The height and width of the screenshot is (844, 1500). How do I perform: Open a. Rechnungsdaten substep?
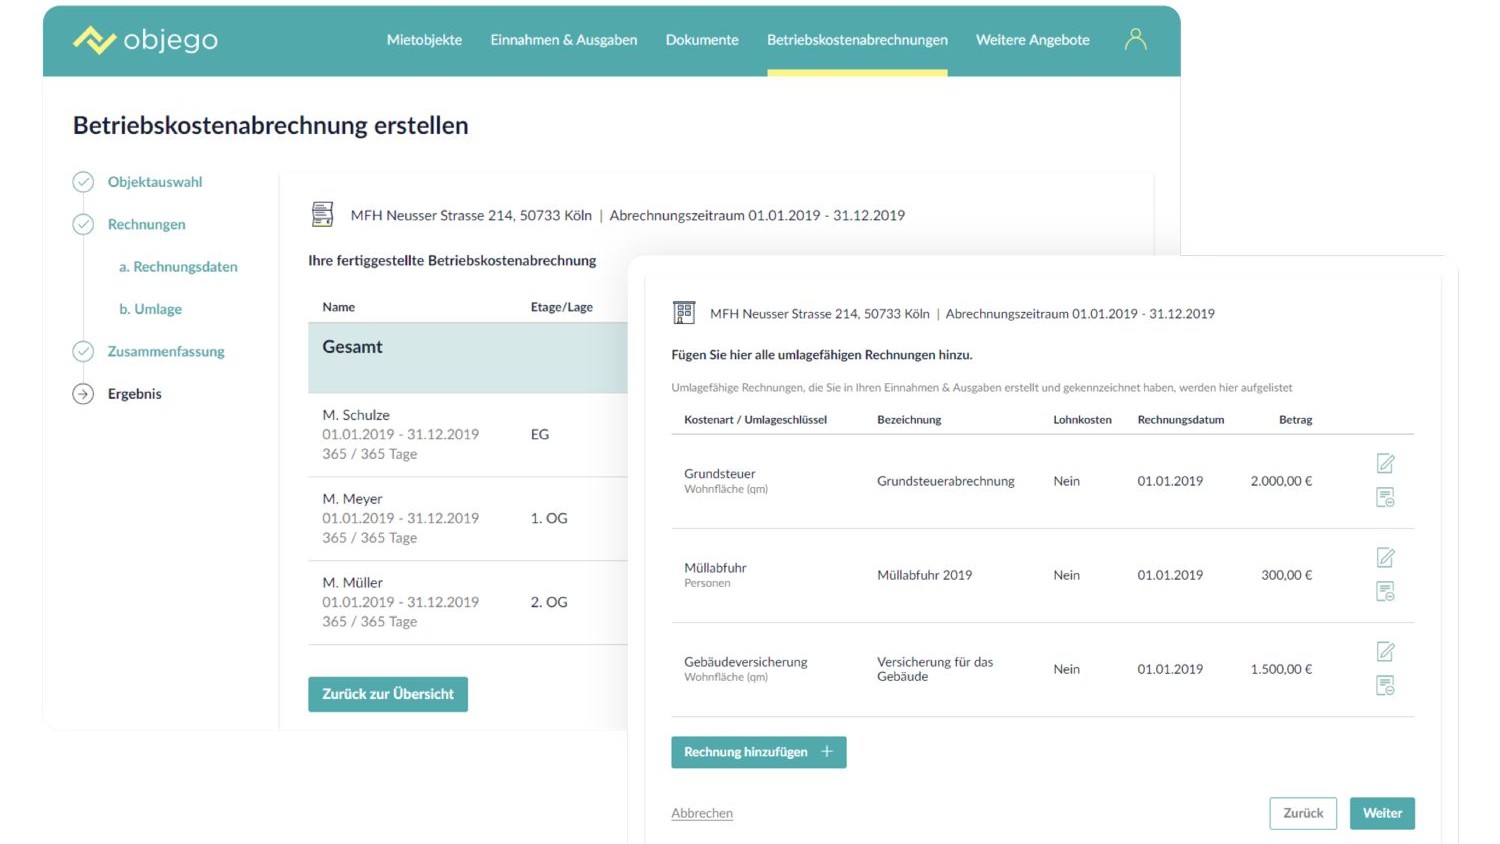point(178,267)
